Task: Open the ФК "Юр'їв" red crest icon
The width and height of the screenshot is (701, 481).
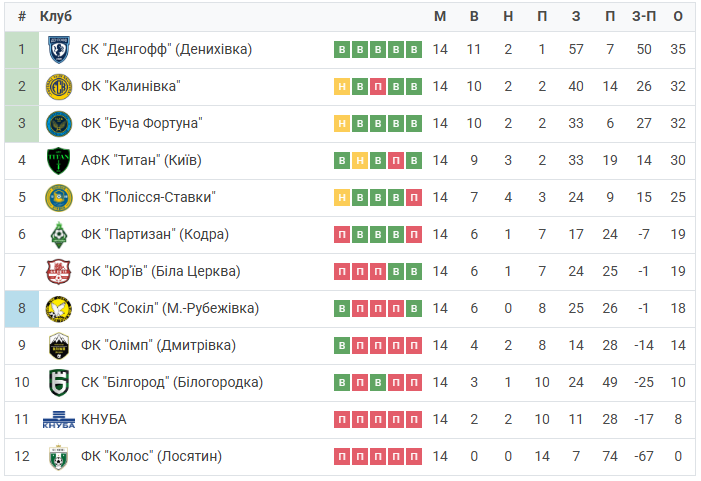Action: pos(59,272)
